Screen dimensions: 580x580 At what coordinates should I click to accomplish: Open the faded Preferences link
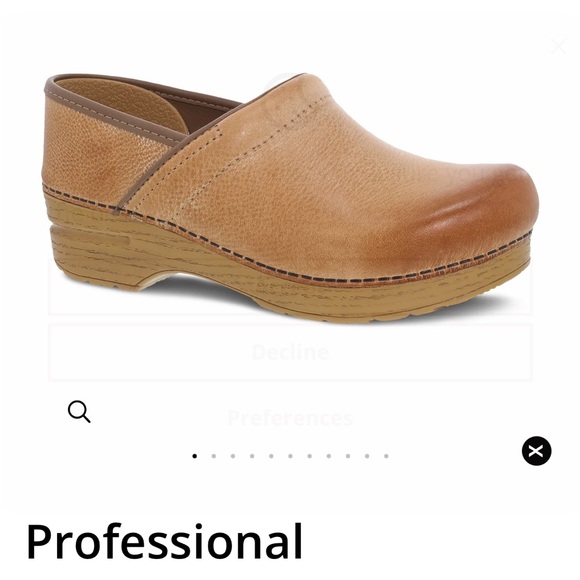tap(290, 418)
